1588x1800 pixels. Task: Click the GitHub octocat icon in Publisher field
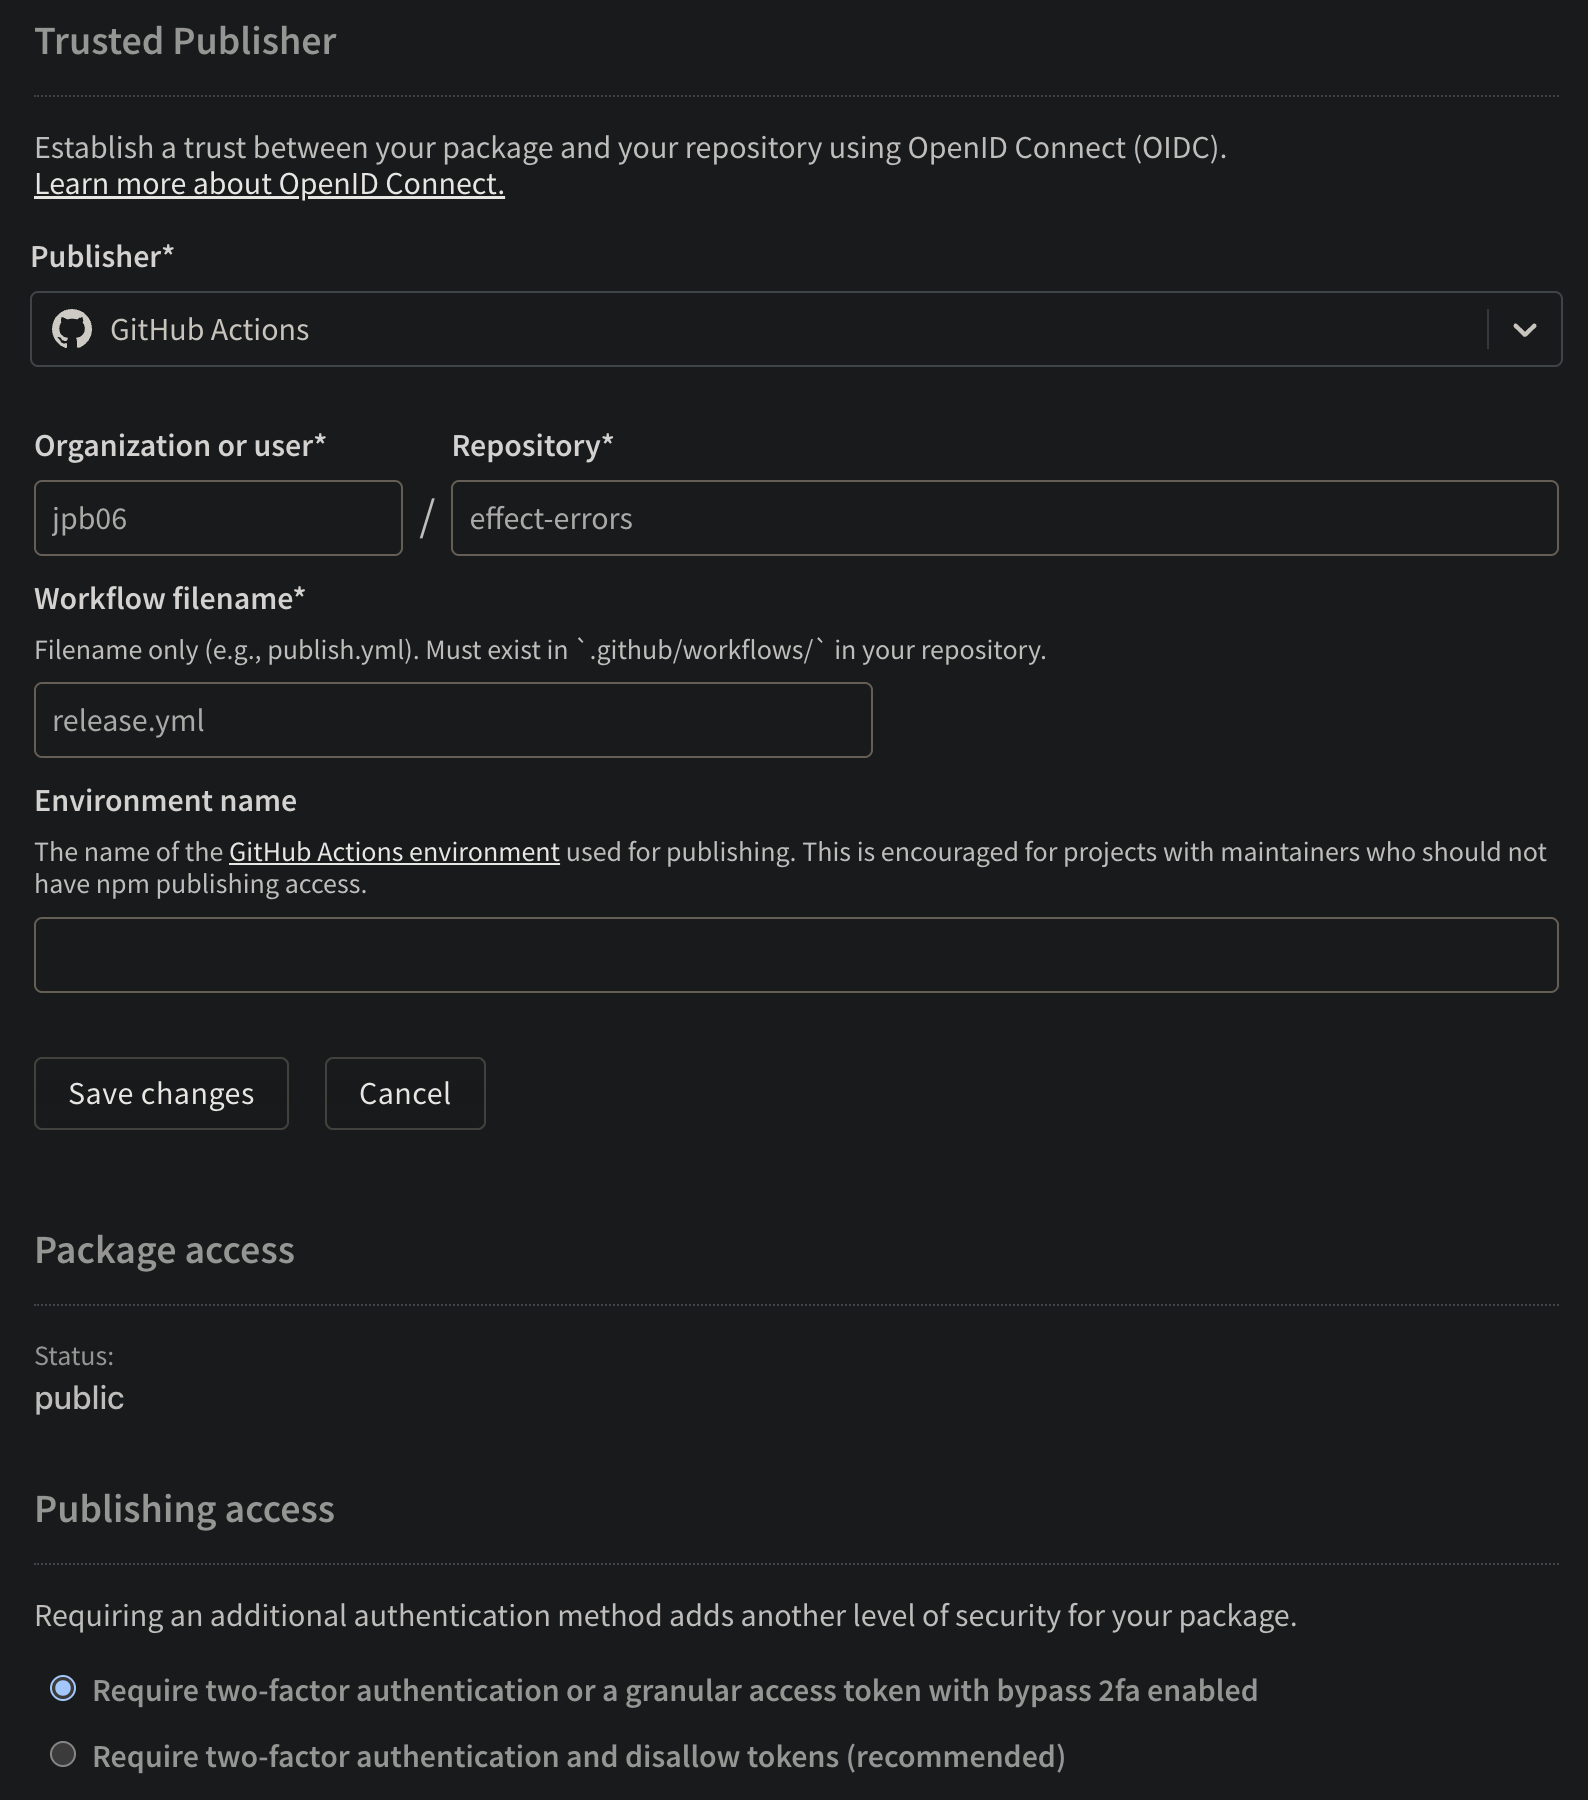72,329
